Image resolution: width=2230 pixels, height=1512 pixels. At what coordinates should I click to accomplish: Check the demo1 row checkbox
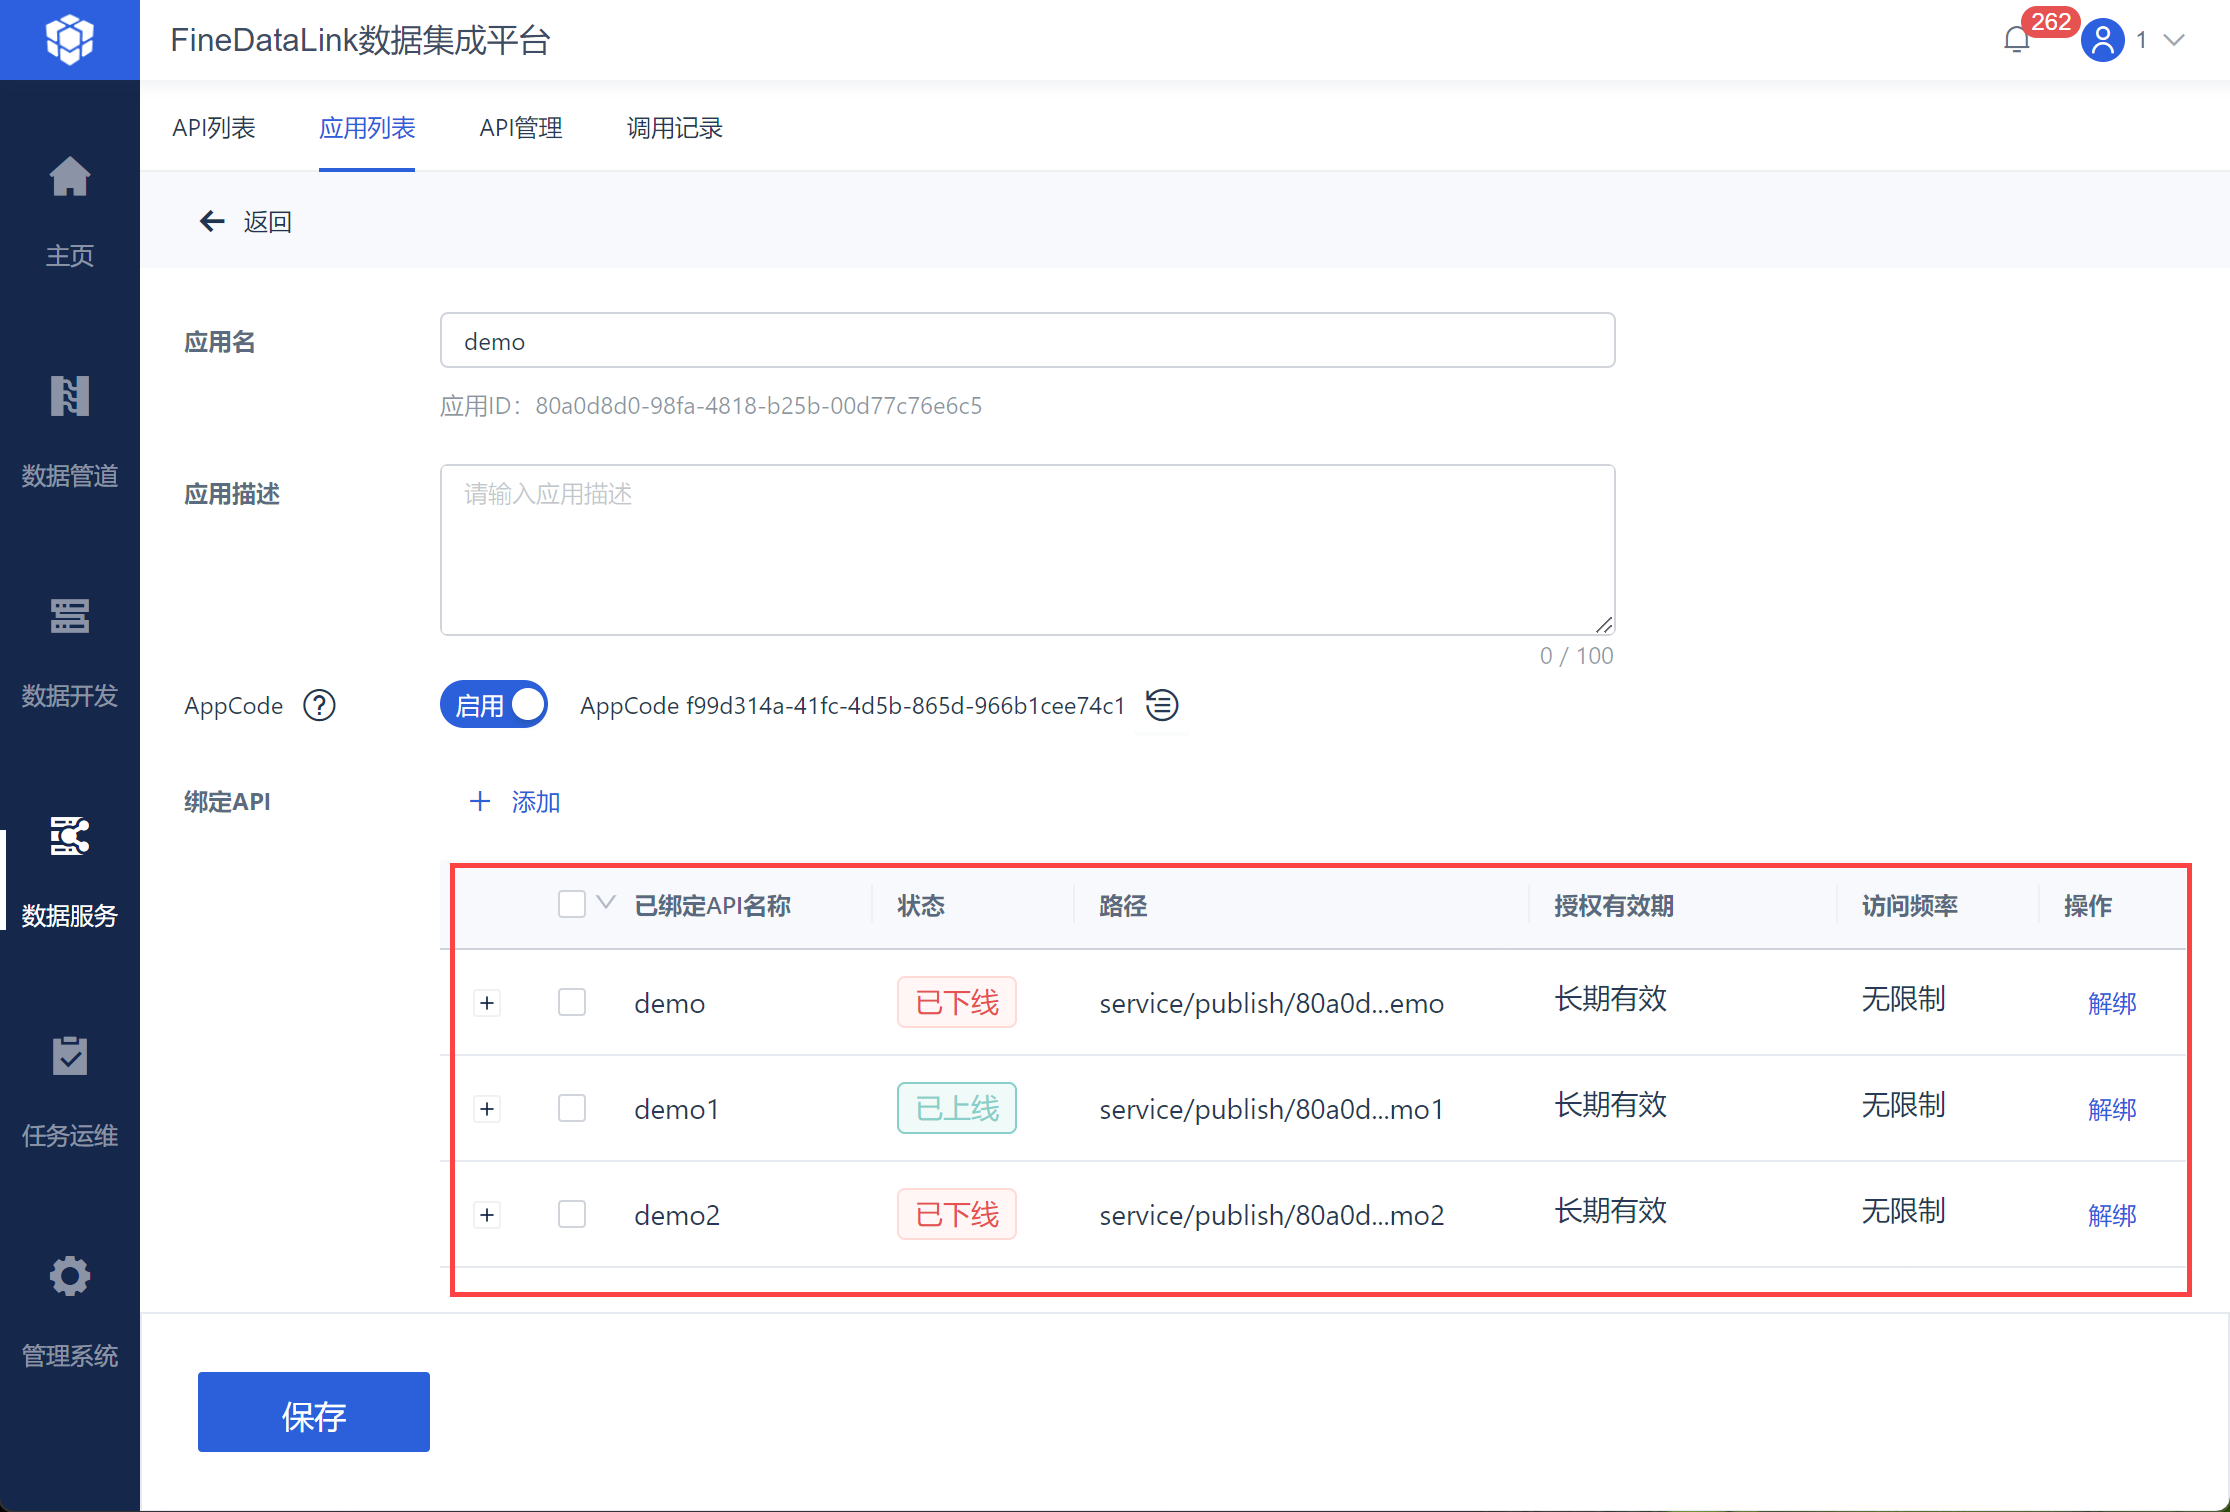pyautogui.click(x=572, y=1108)
